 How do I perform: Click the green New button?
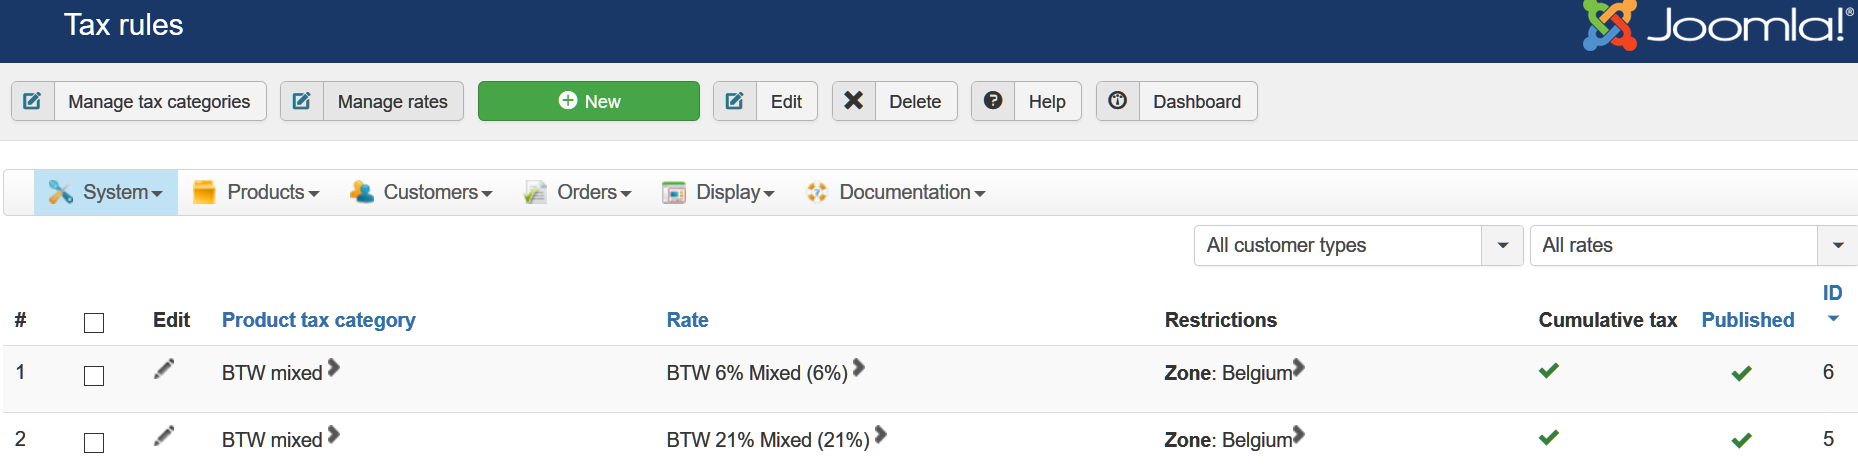(x=589, y=101)
